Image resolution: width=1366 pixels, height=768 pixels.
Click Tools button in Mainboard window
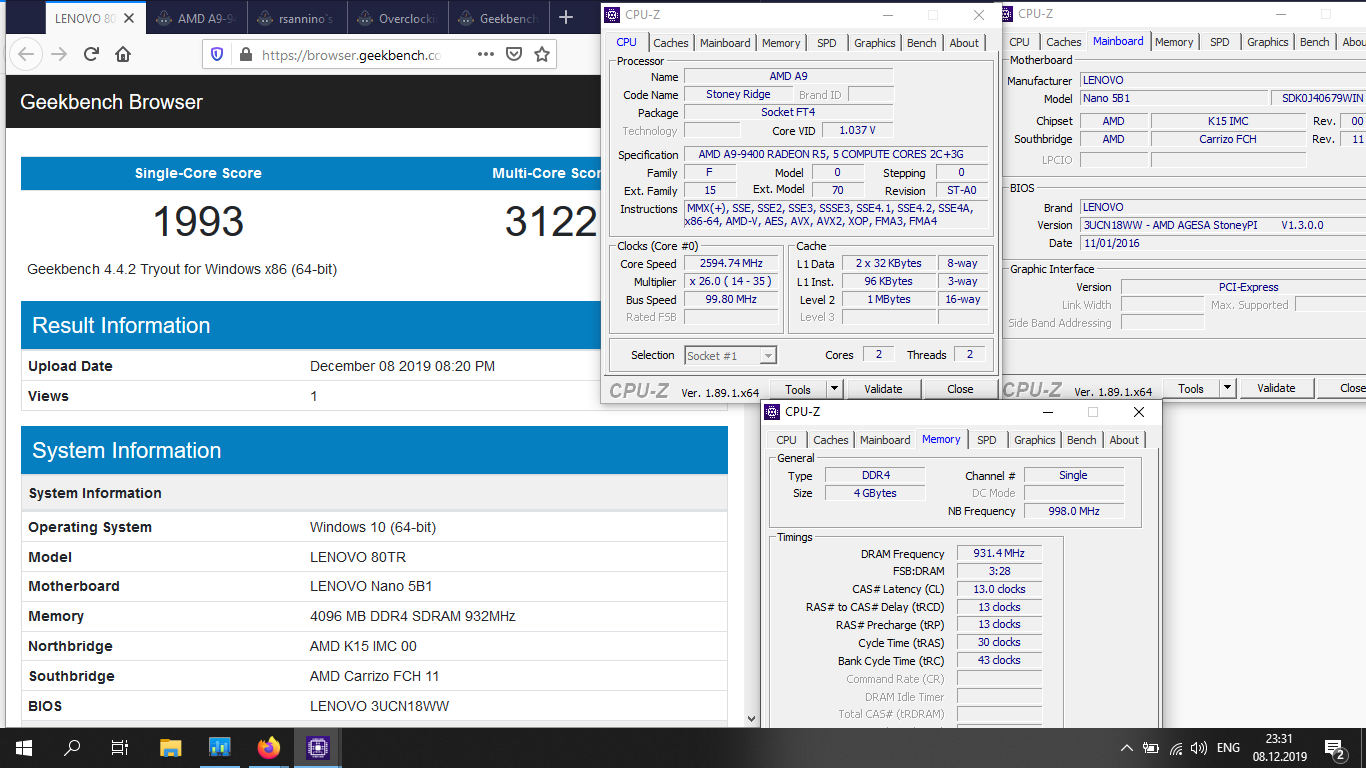[x=1191, y=388]
